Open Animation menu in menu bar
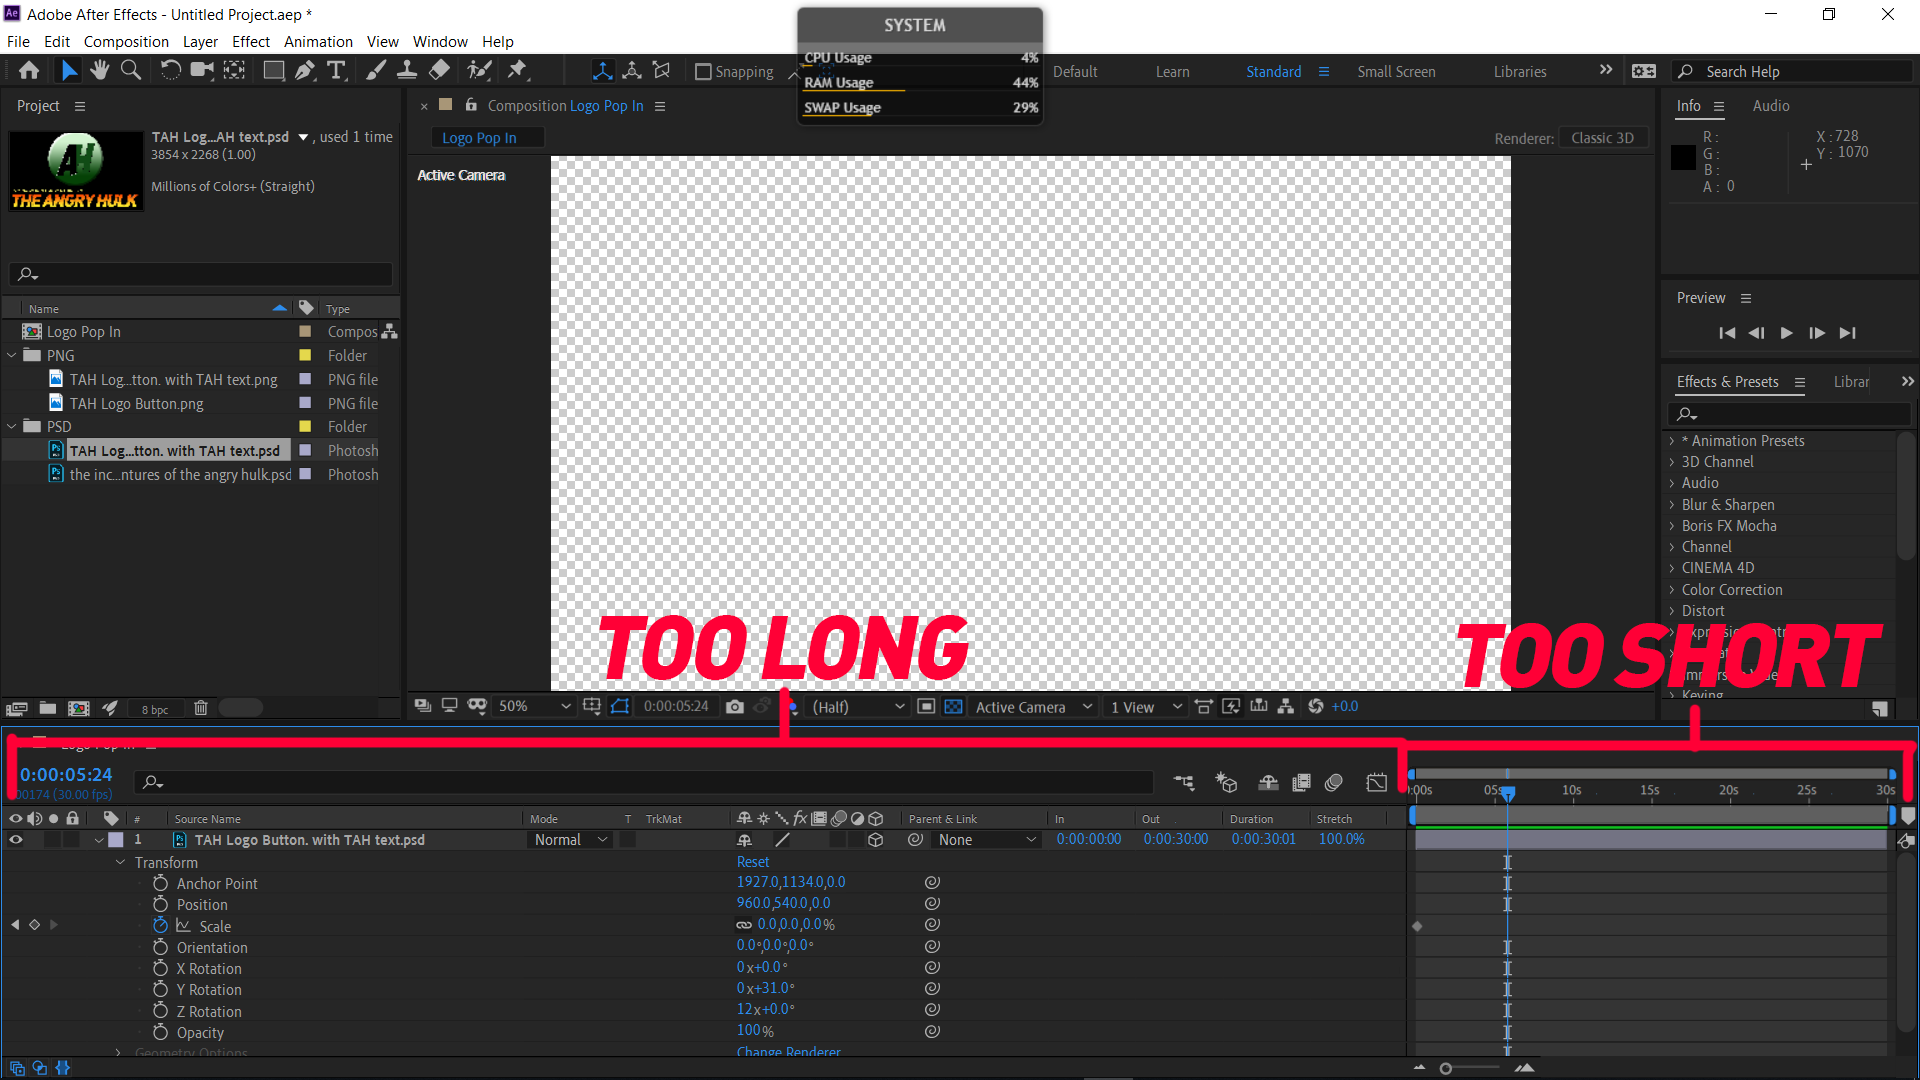 [x=318, y=41]
